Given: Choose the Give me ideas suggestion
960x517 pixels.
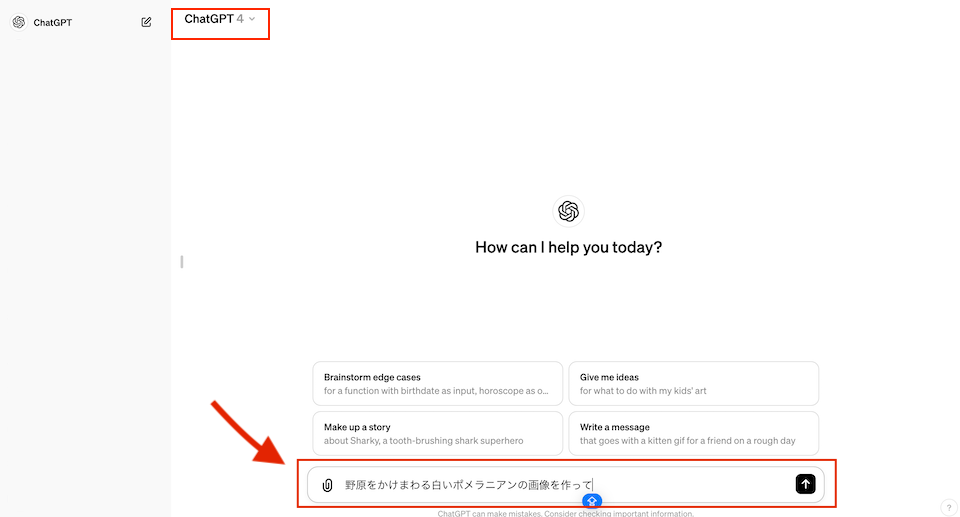Looking at the screenshot, I should tap(693, 383).
